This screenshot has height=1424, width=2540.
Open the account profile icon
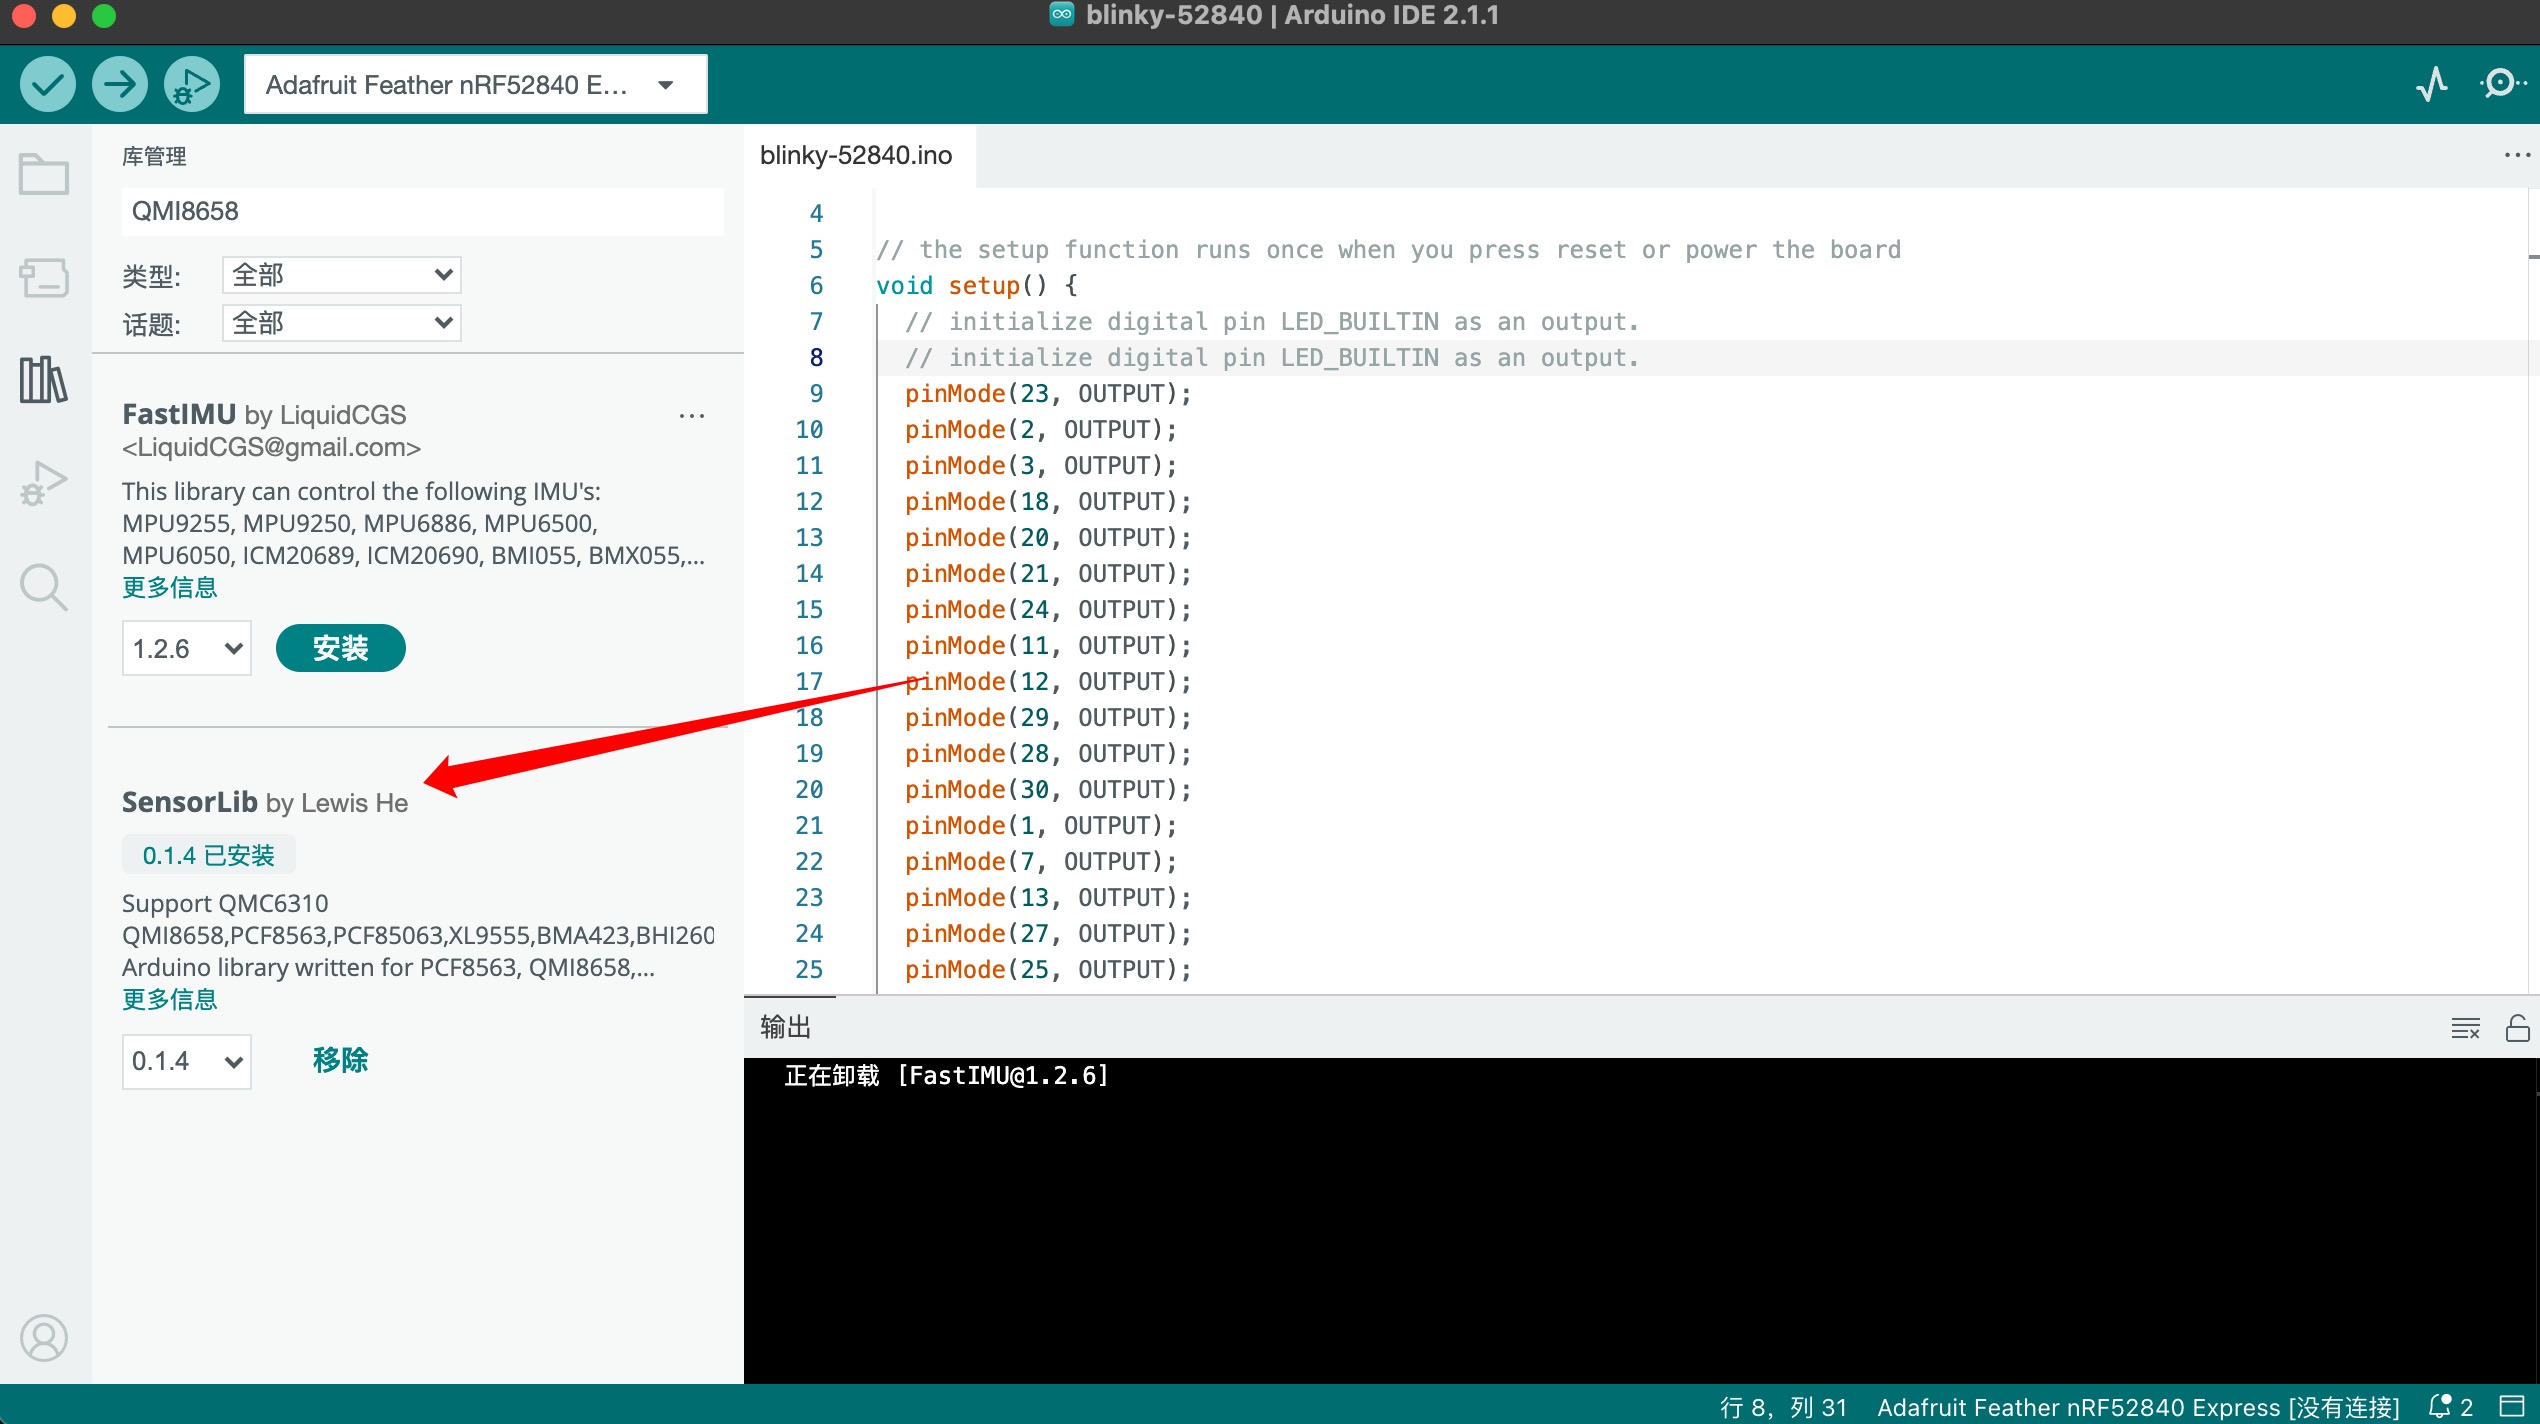click(x=44, y=1338)
